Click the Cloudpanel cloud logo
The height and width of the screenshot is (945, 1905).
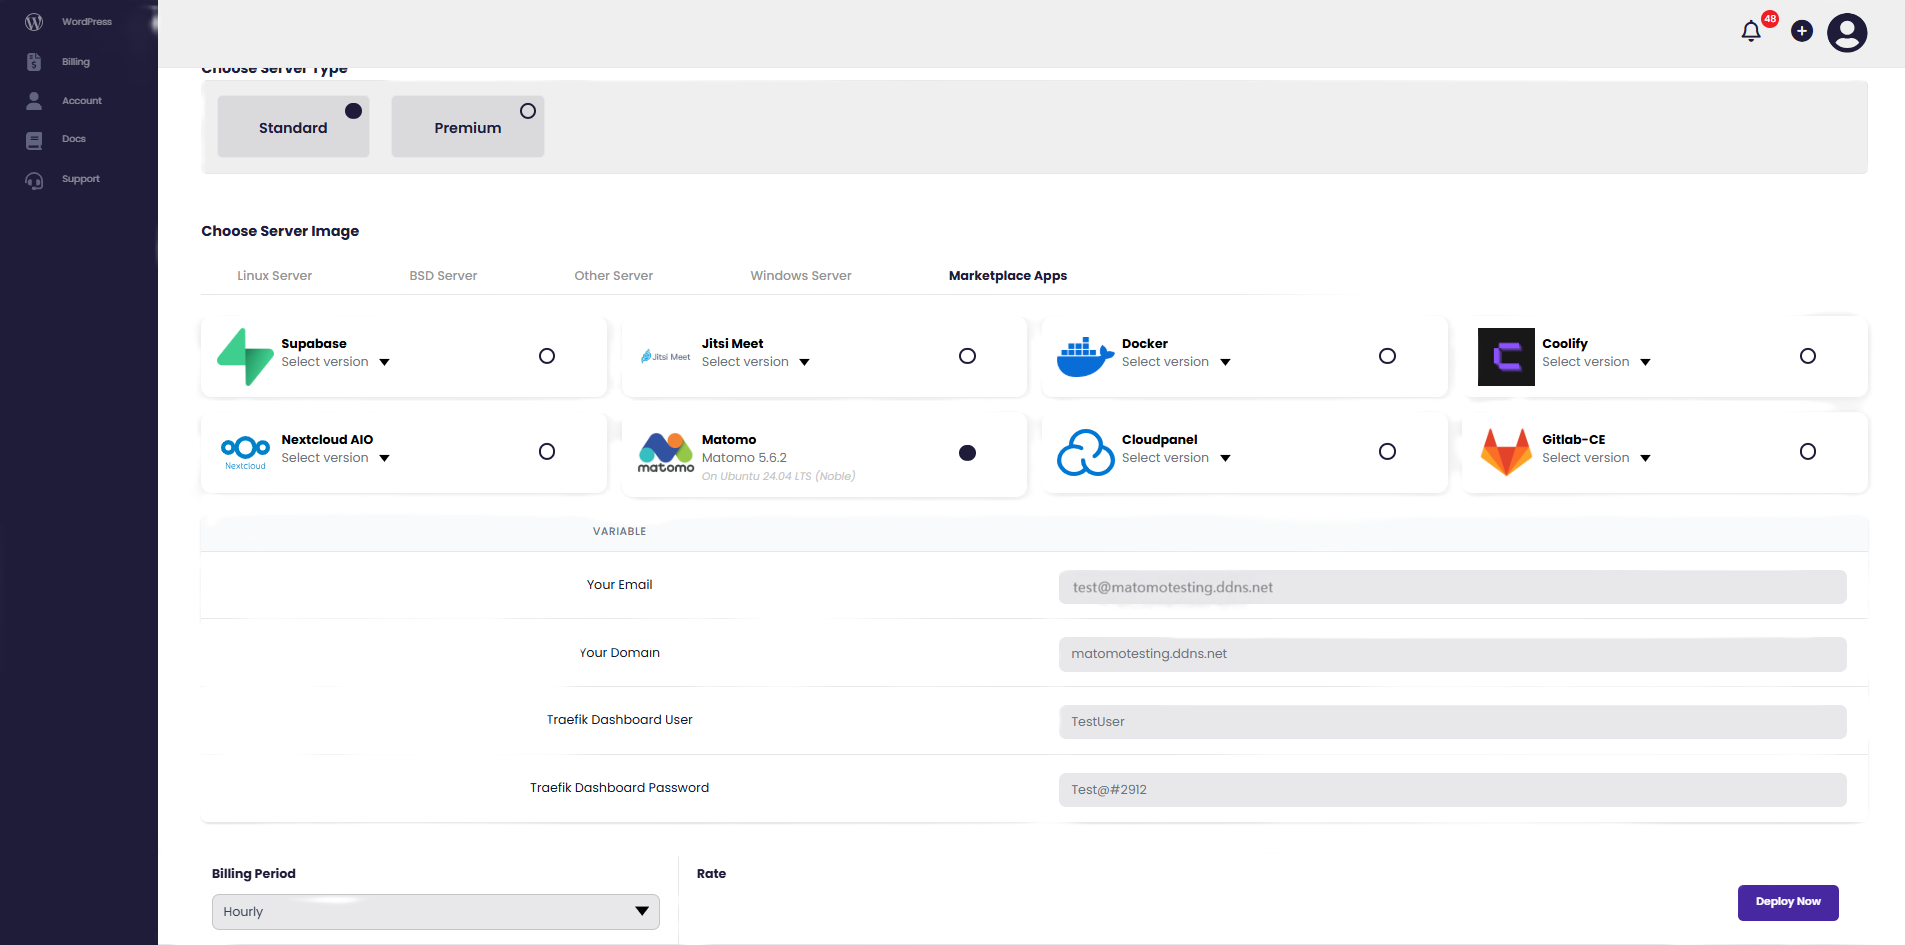[x=1085, y=452]
